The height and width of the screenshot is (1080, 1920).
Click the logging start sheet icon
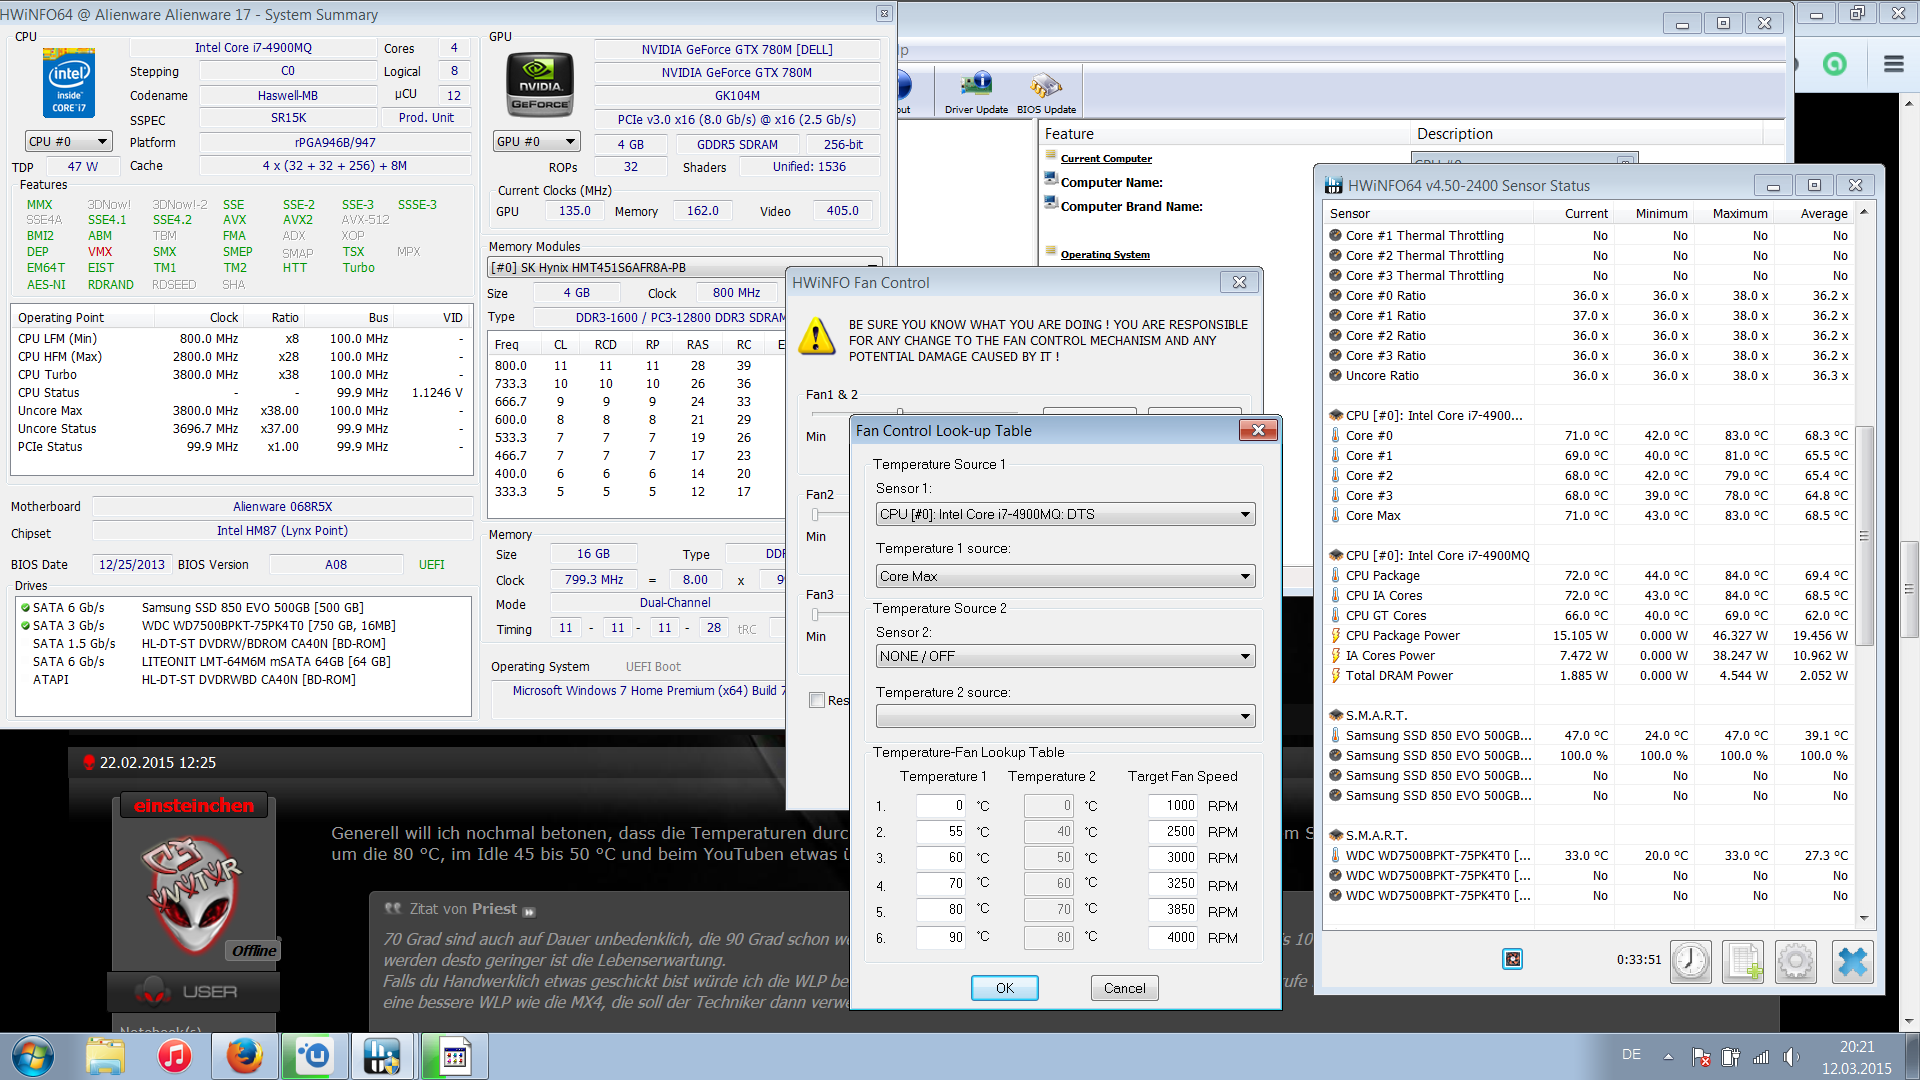[1743, 962]
